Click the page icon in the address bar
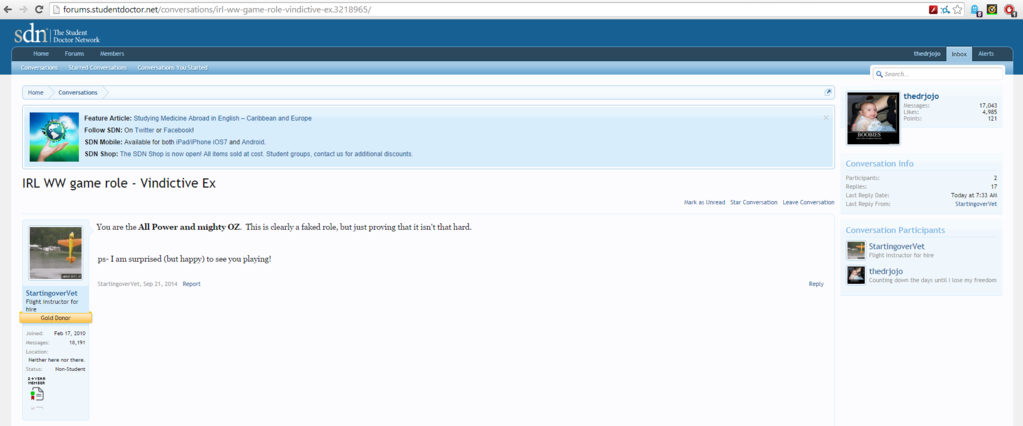 tap(56, 10)
